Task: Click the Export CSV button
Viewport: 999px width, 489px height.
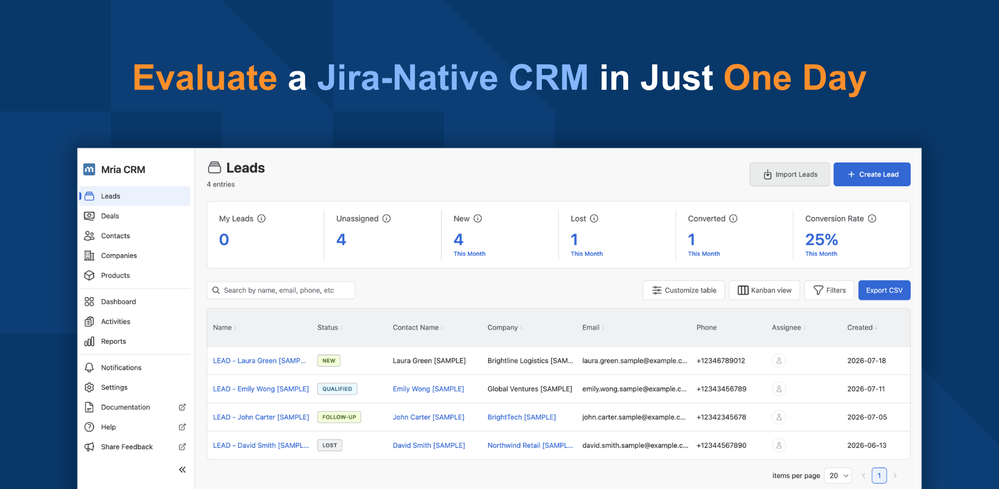Action: click(884, 290)
